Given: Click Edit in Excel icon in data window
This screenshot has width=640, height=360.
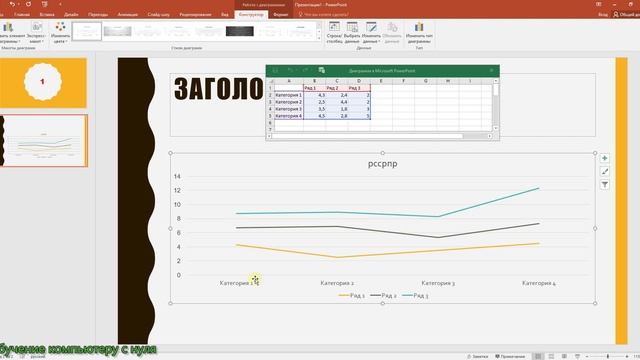Looking at the screenshot, I should coord(322,70).
